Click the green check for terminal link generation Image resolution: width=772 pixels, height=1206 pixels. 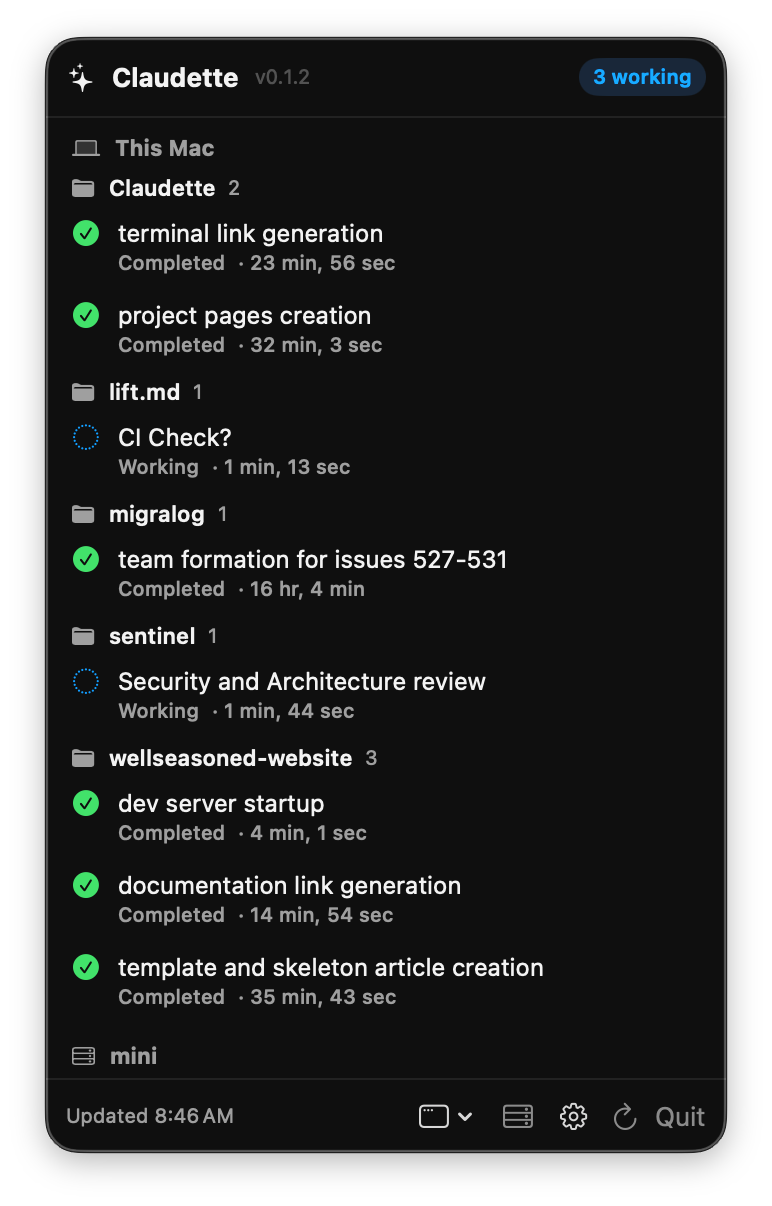[86, 233]
